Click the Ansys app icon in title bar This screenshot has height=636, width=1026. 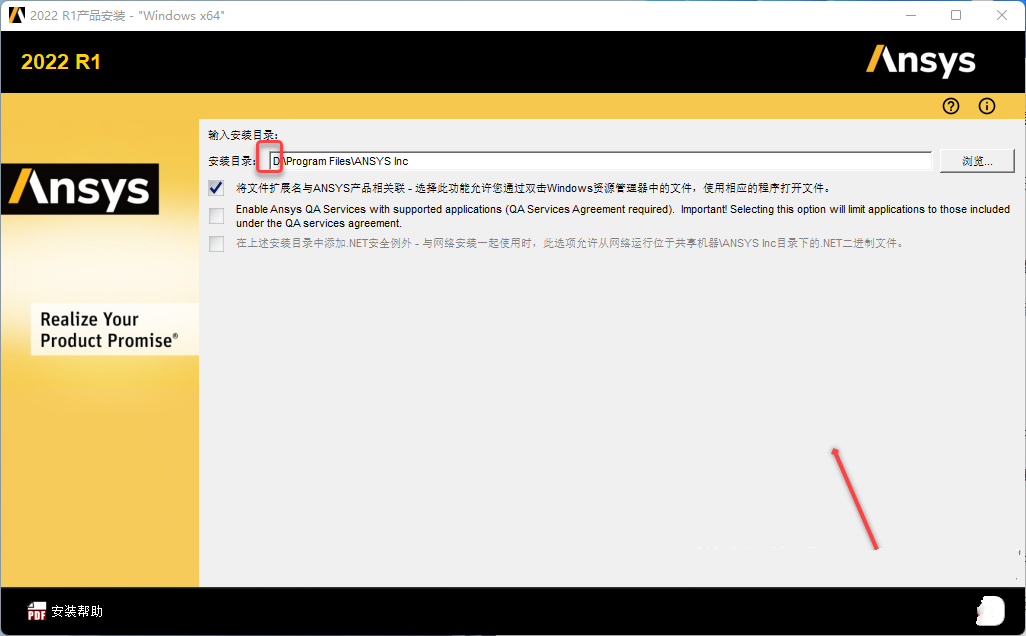16,15
